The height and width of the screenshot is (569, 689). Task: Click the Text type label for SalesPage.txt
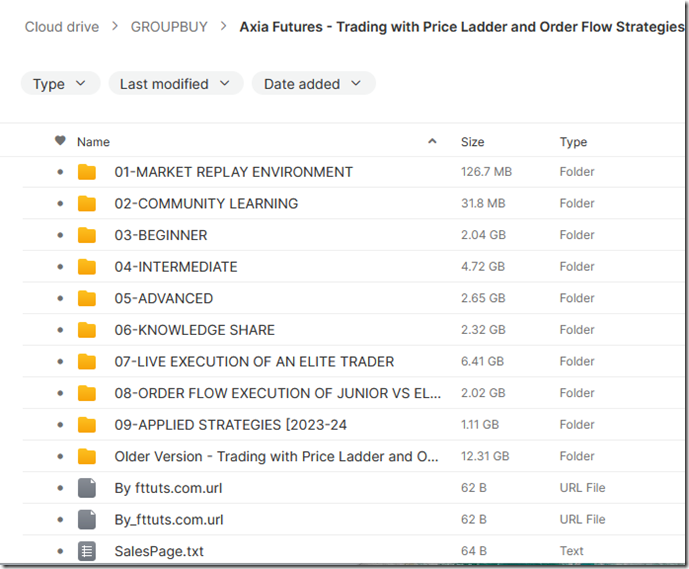571,551
